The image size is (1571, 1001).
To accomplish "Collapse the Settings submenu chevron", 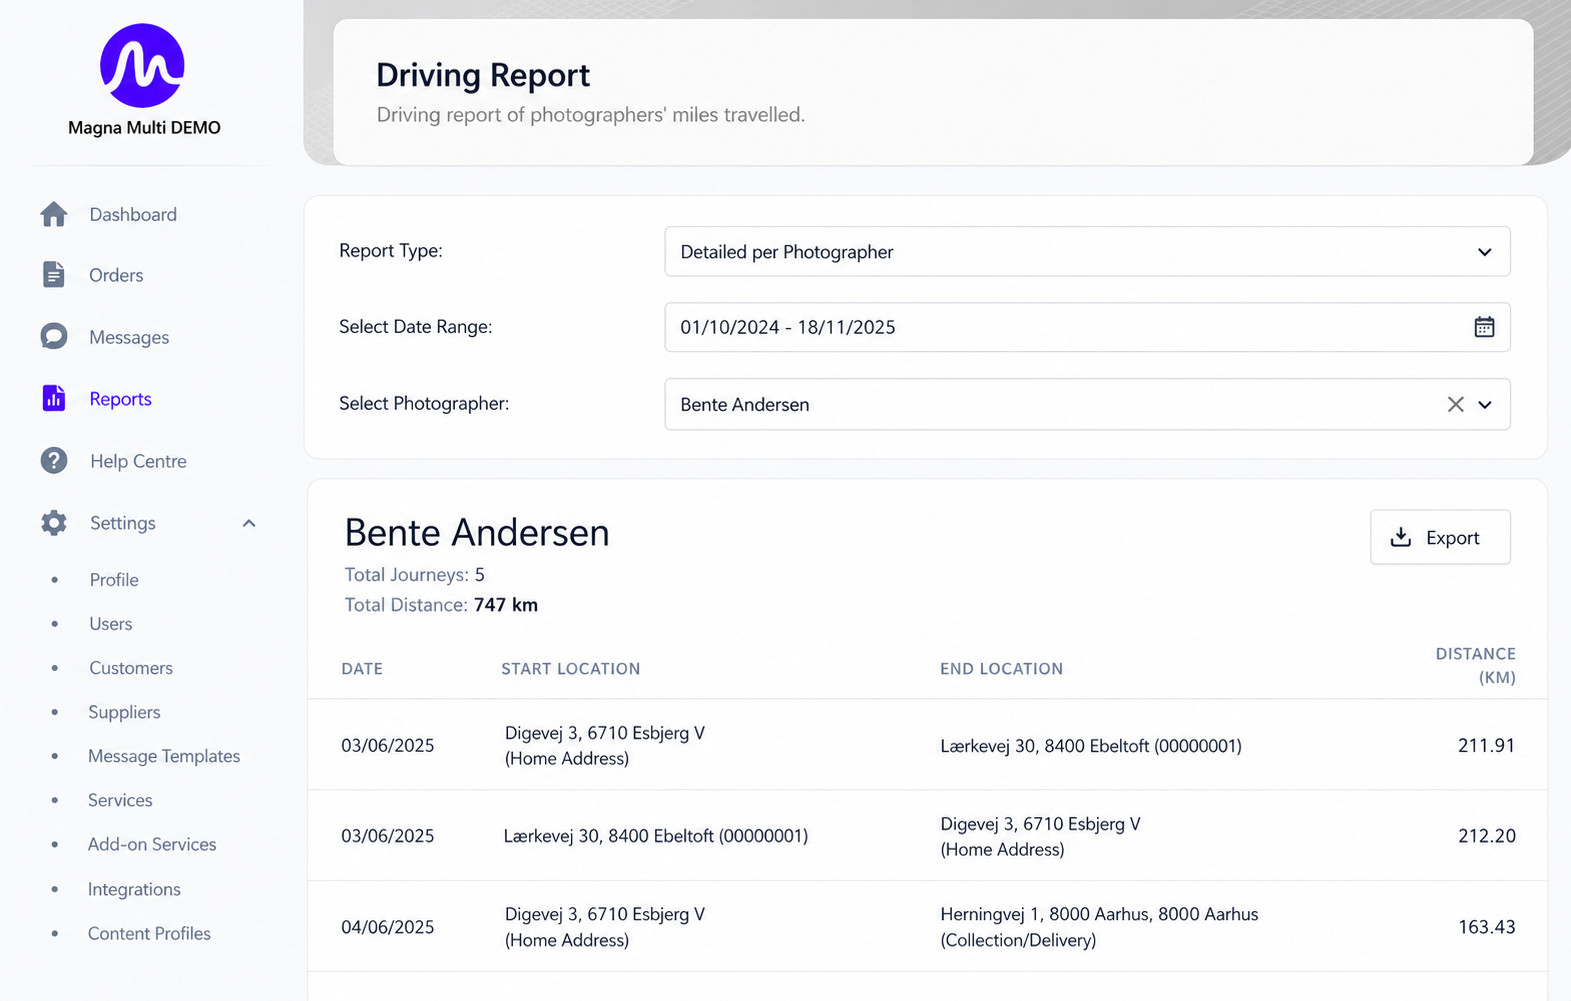I will 249,523.
